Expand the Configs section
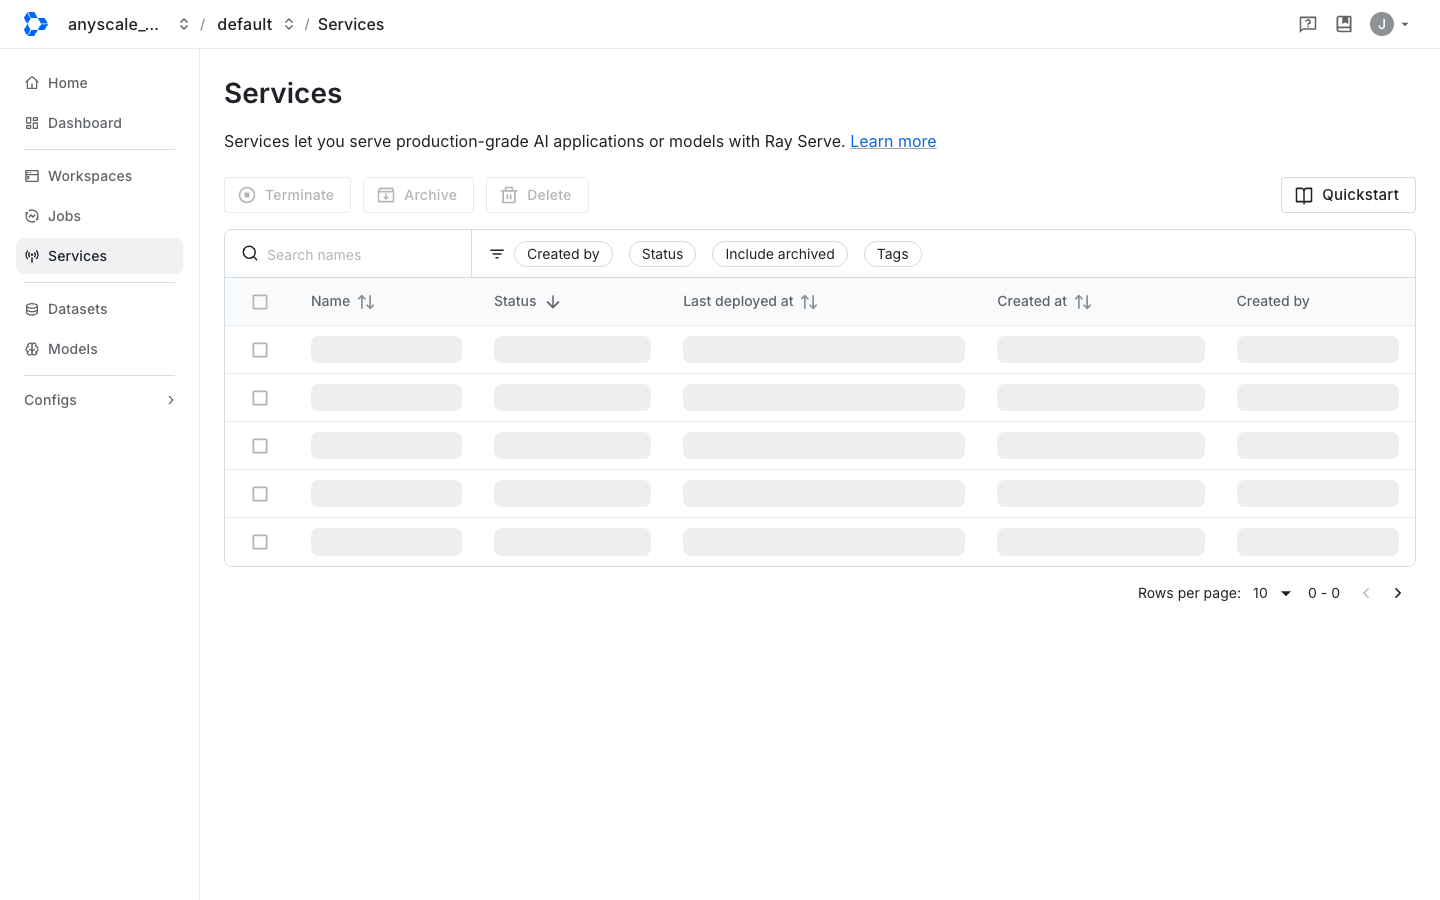 pyautogui.click(x=99, y=400)
